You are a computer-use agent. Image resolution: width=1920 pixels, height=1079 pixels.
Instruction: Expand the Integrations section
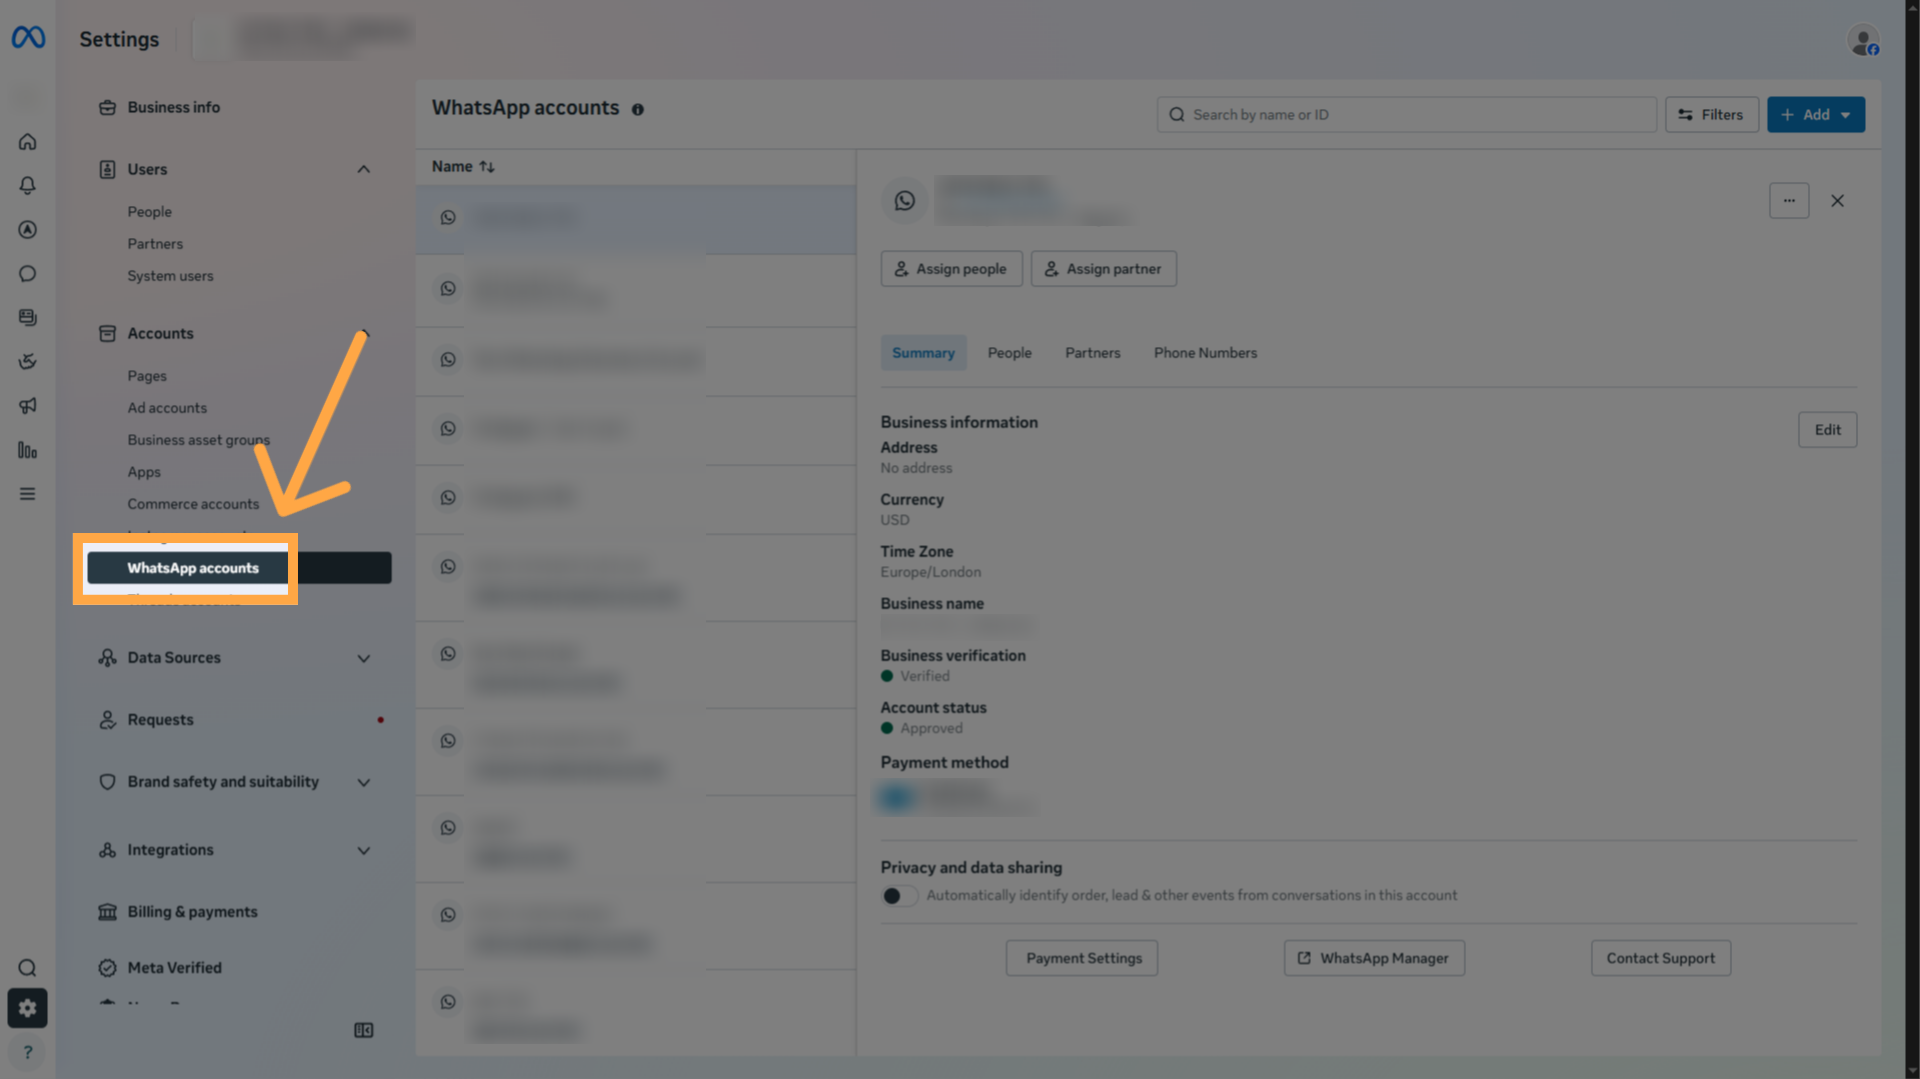(x=364, y=851)
